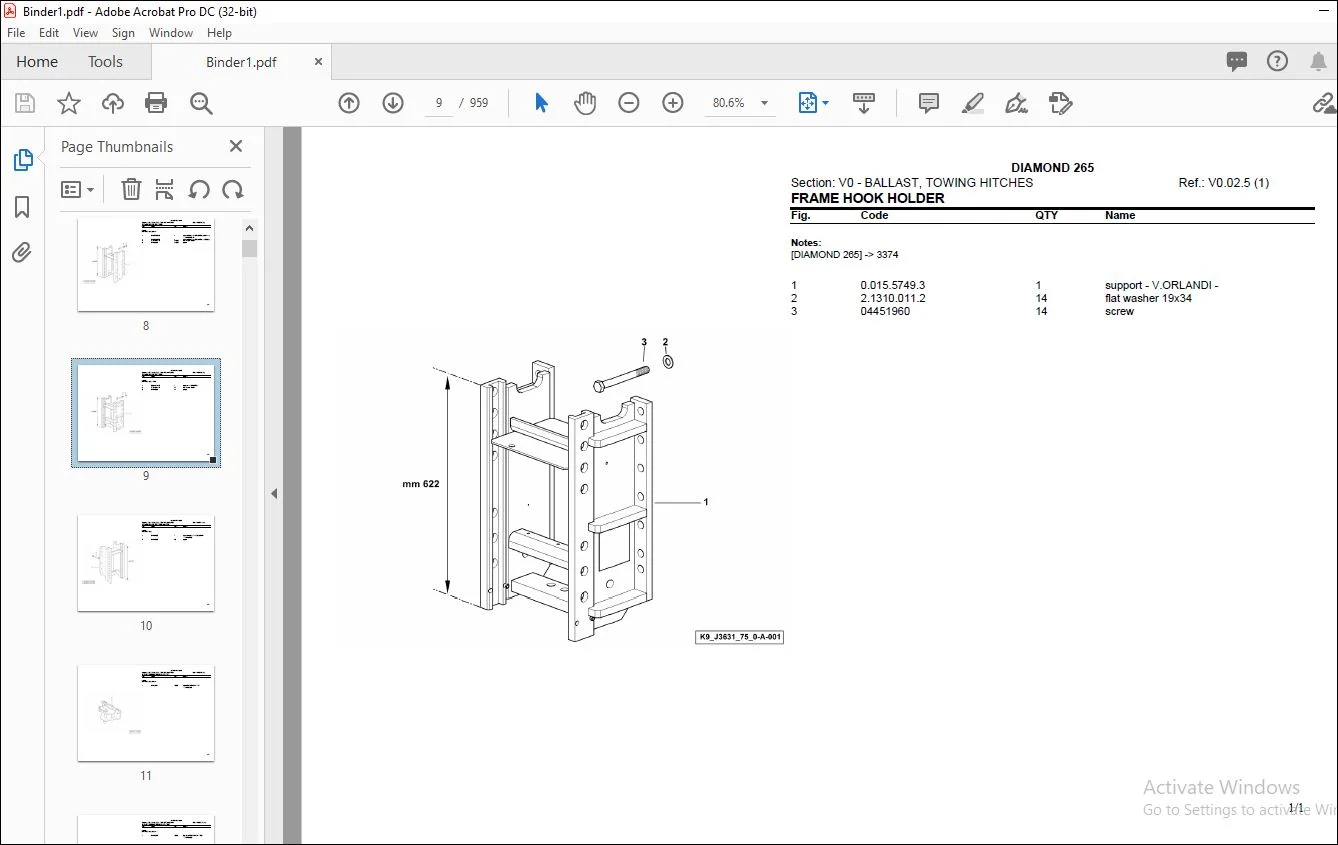Add a sticky note comment

coord(929,103)
